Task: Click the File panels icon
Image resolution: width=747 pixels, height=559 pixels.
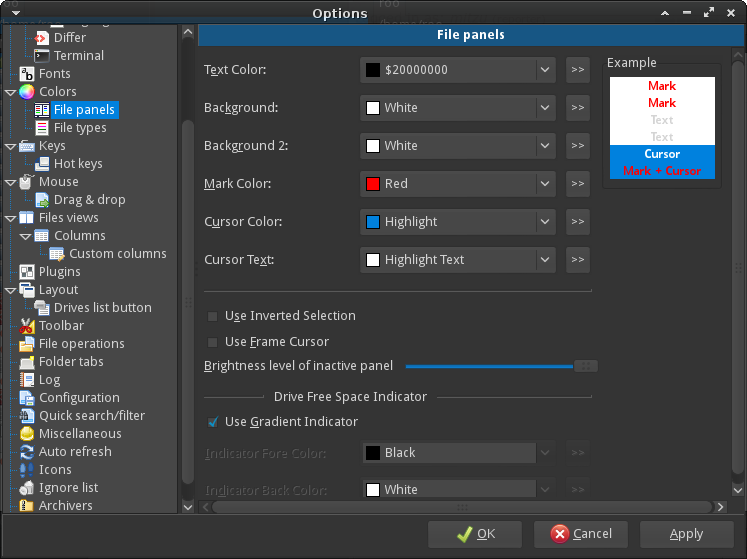Action: pos(41,110)
